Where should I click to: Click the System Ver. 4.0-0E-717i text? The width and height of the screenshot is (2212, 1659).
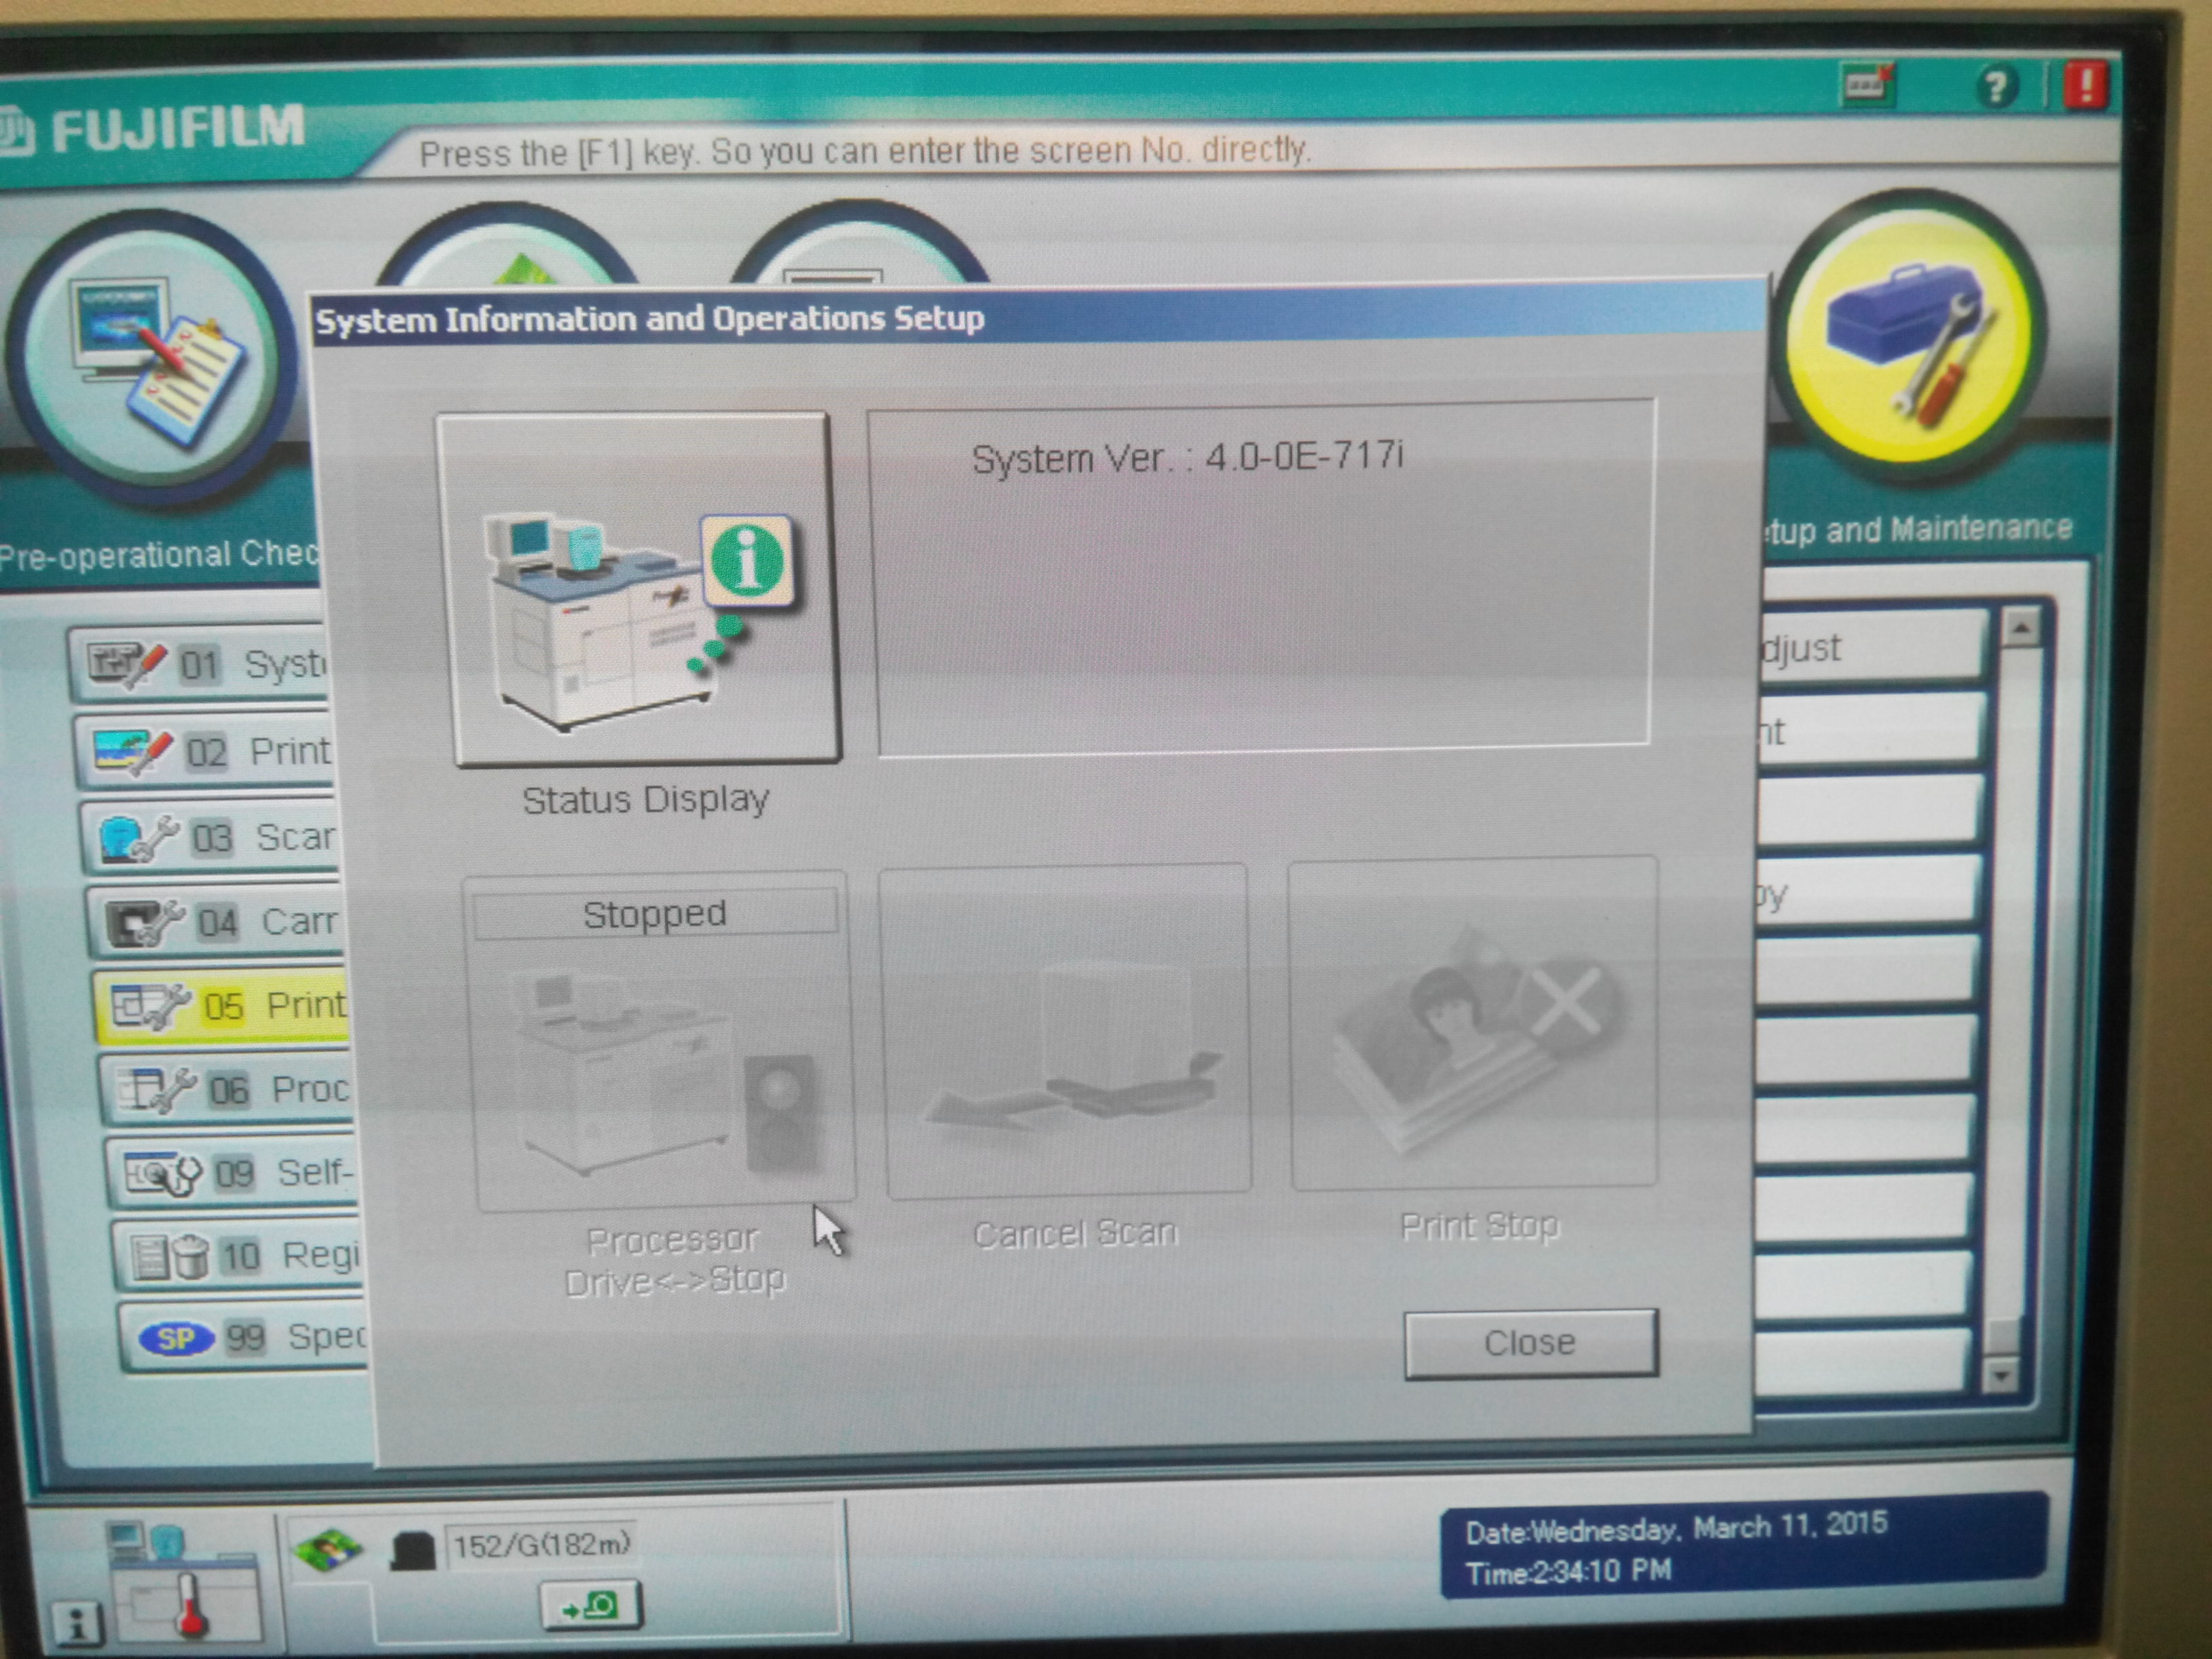[1187, 457]
